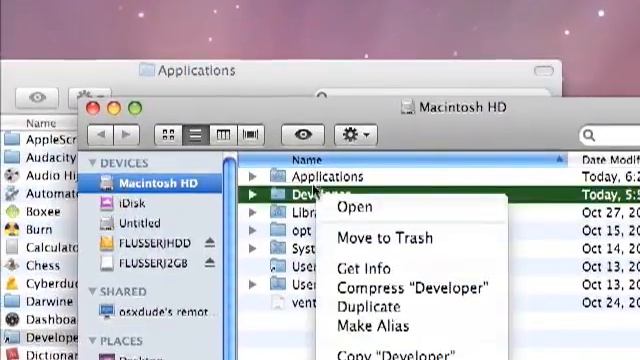Choose Move to Trash
640x360 pixels.
pyautogui.click(x=385, y=238)
